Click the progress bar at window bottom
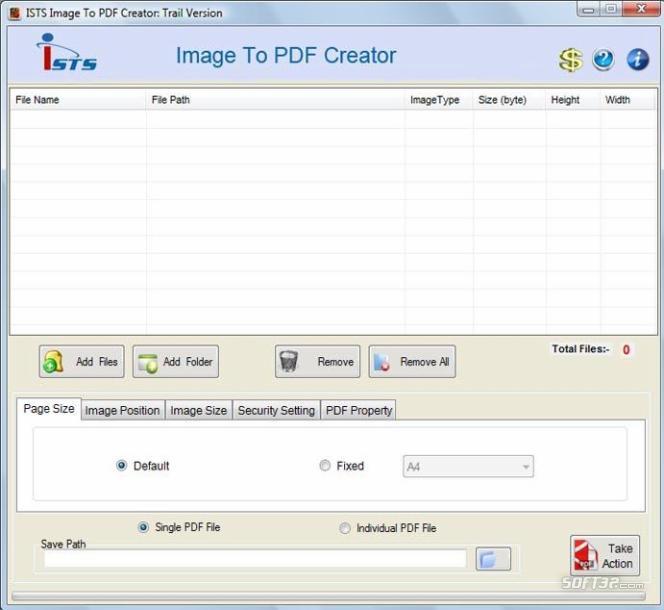 coord(329,596)
